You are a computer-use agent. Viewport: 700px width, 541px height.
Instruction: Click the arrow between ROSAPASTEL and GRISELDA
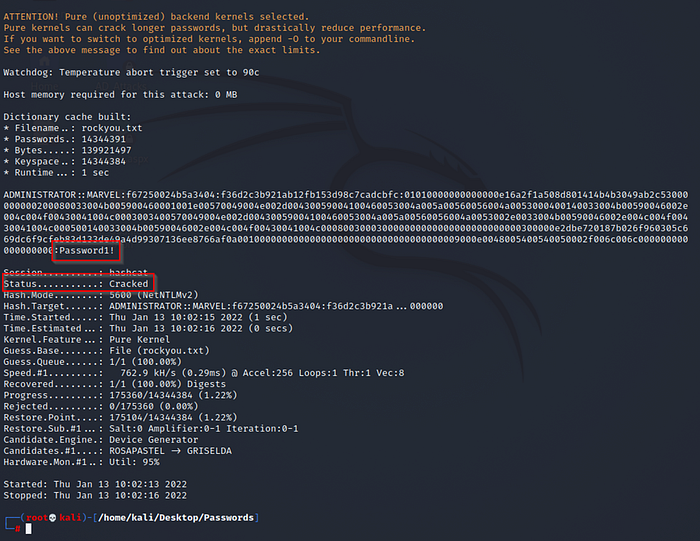point(176,451)
